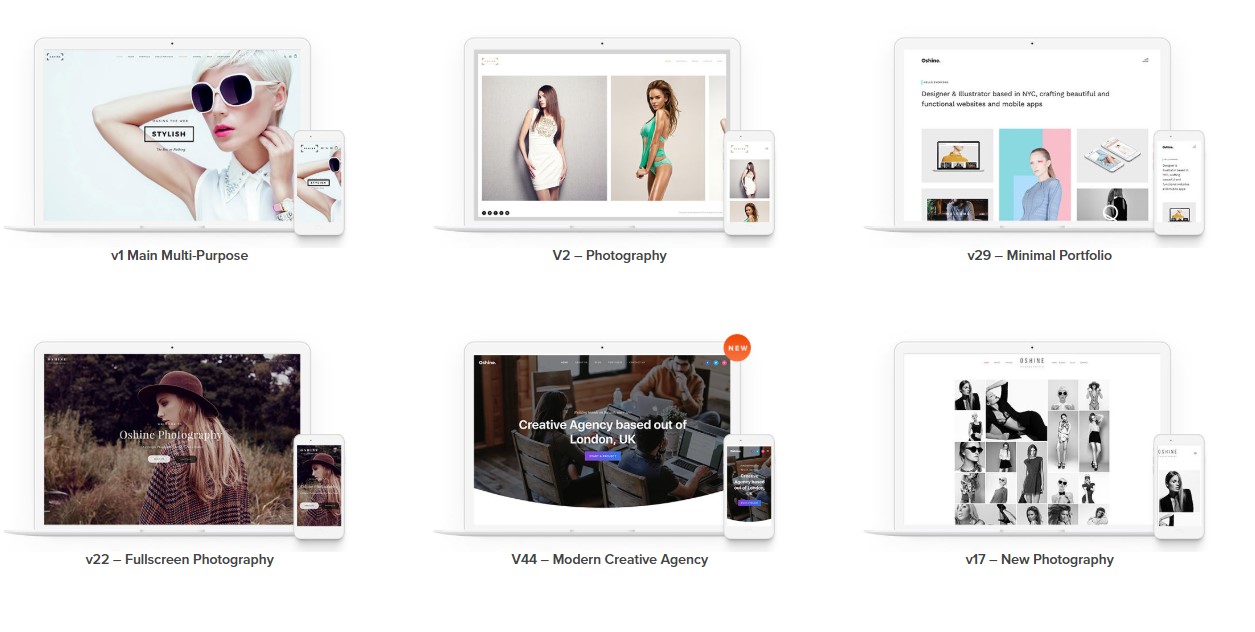The height and width of the screenshot is (632, 1255).
Task: Open the v29 – Minimal Portfolio title link
Action: (x=1039, y=256)
